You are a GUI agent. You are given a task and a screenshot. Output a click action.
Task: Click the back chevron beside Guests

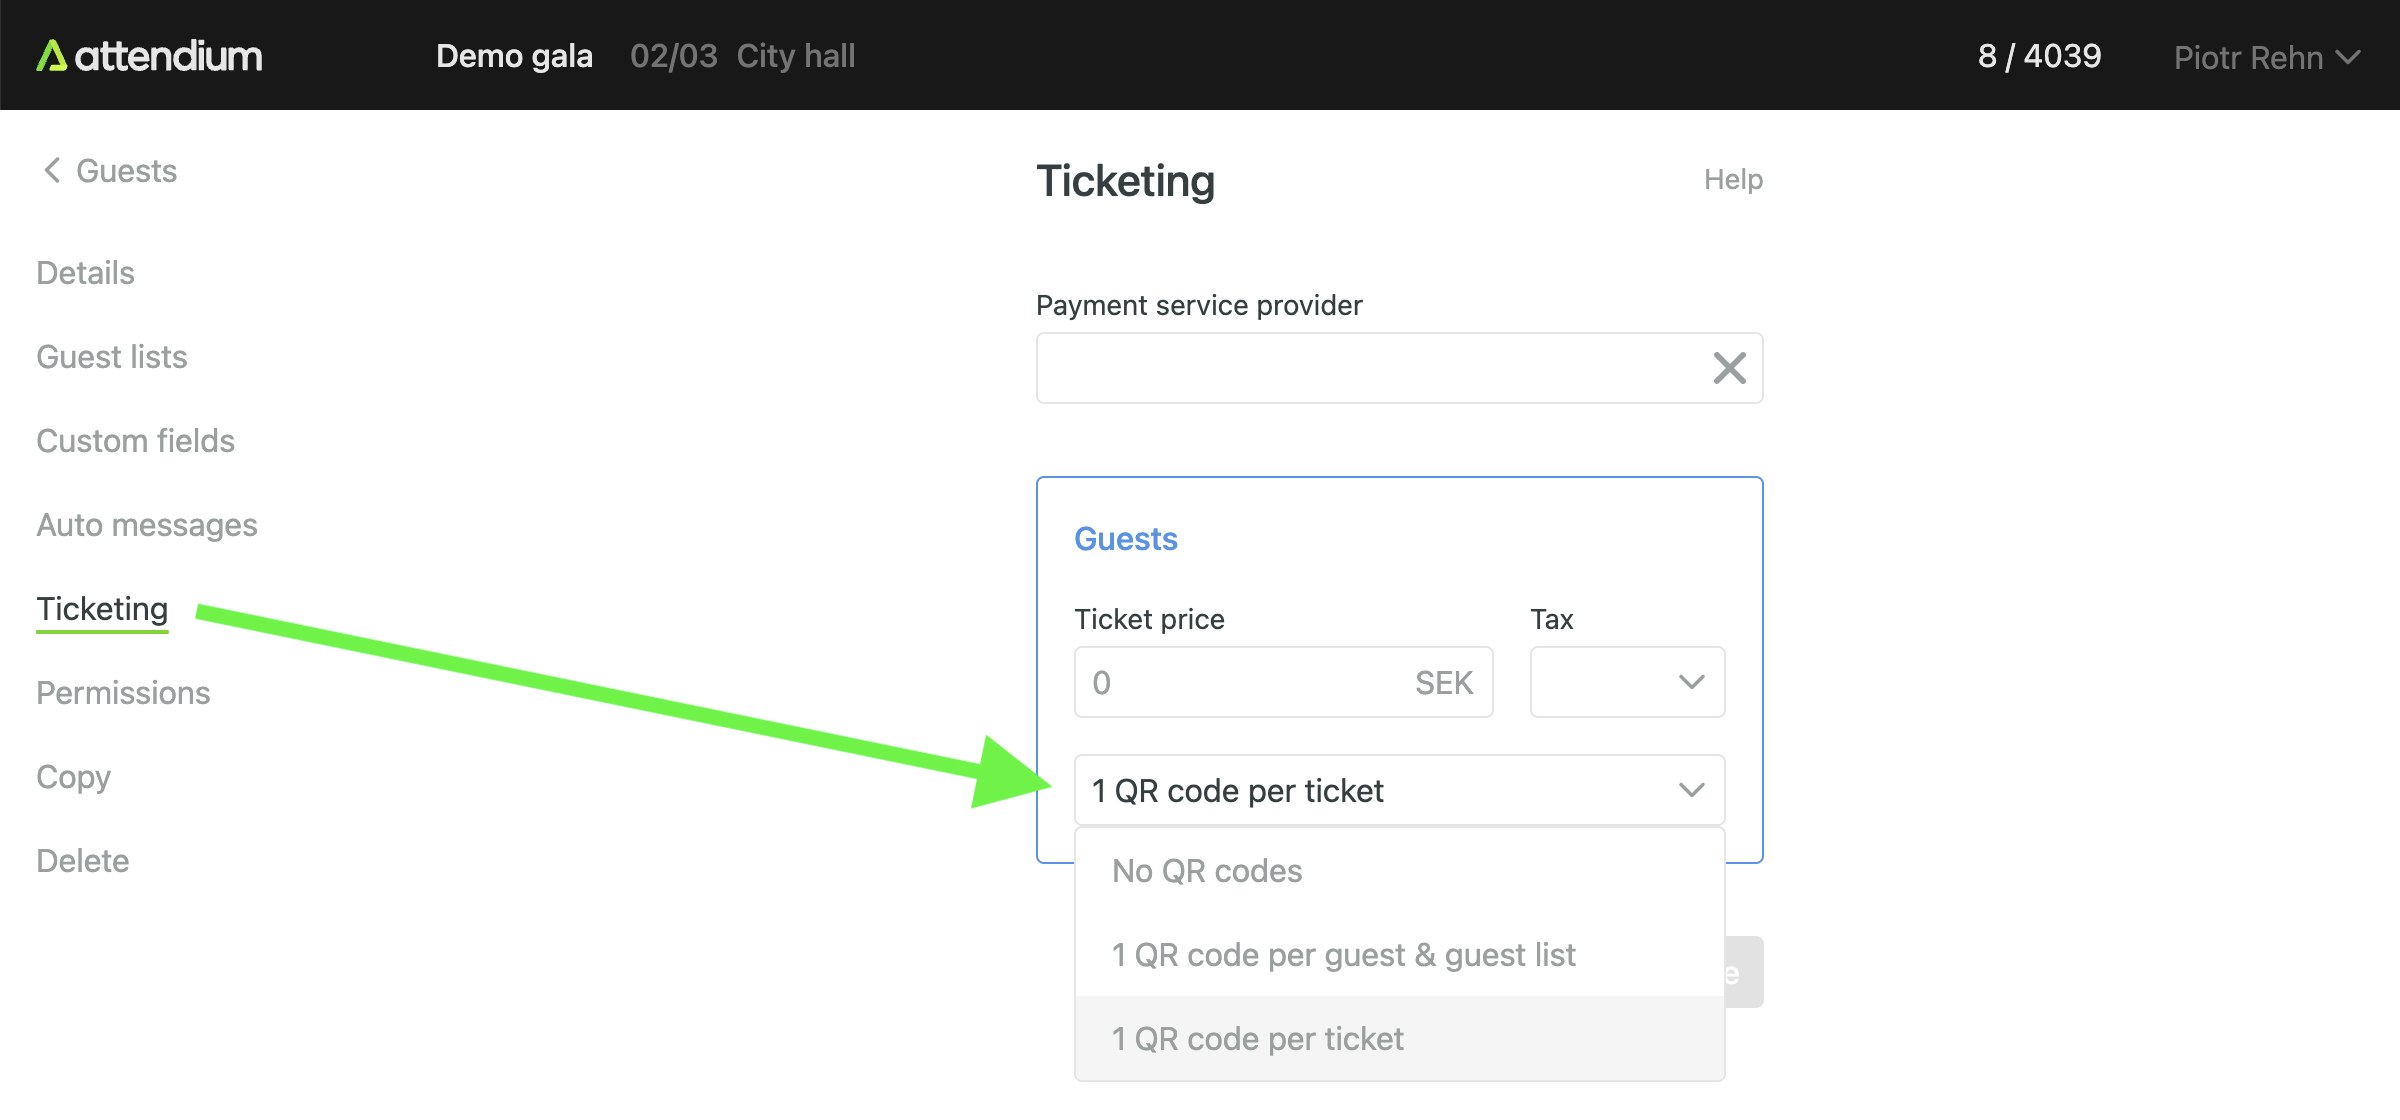(52, 171)
